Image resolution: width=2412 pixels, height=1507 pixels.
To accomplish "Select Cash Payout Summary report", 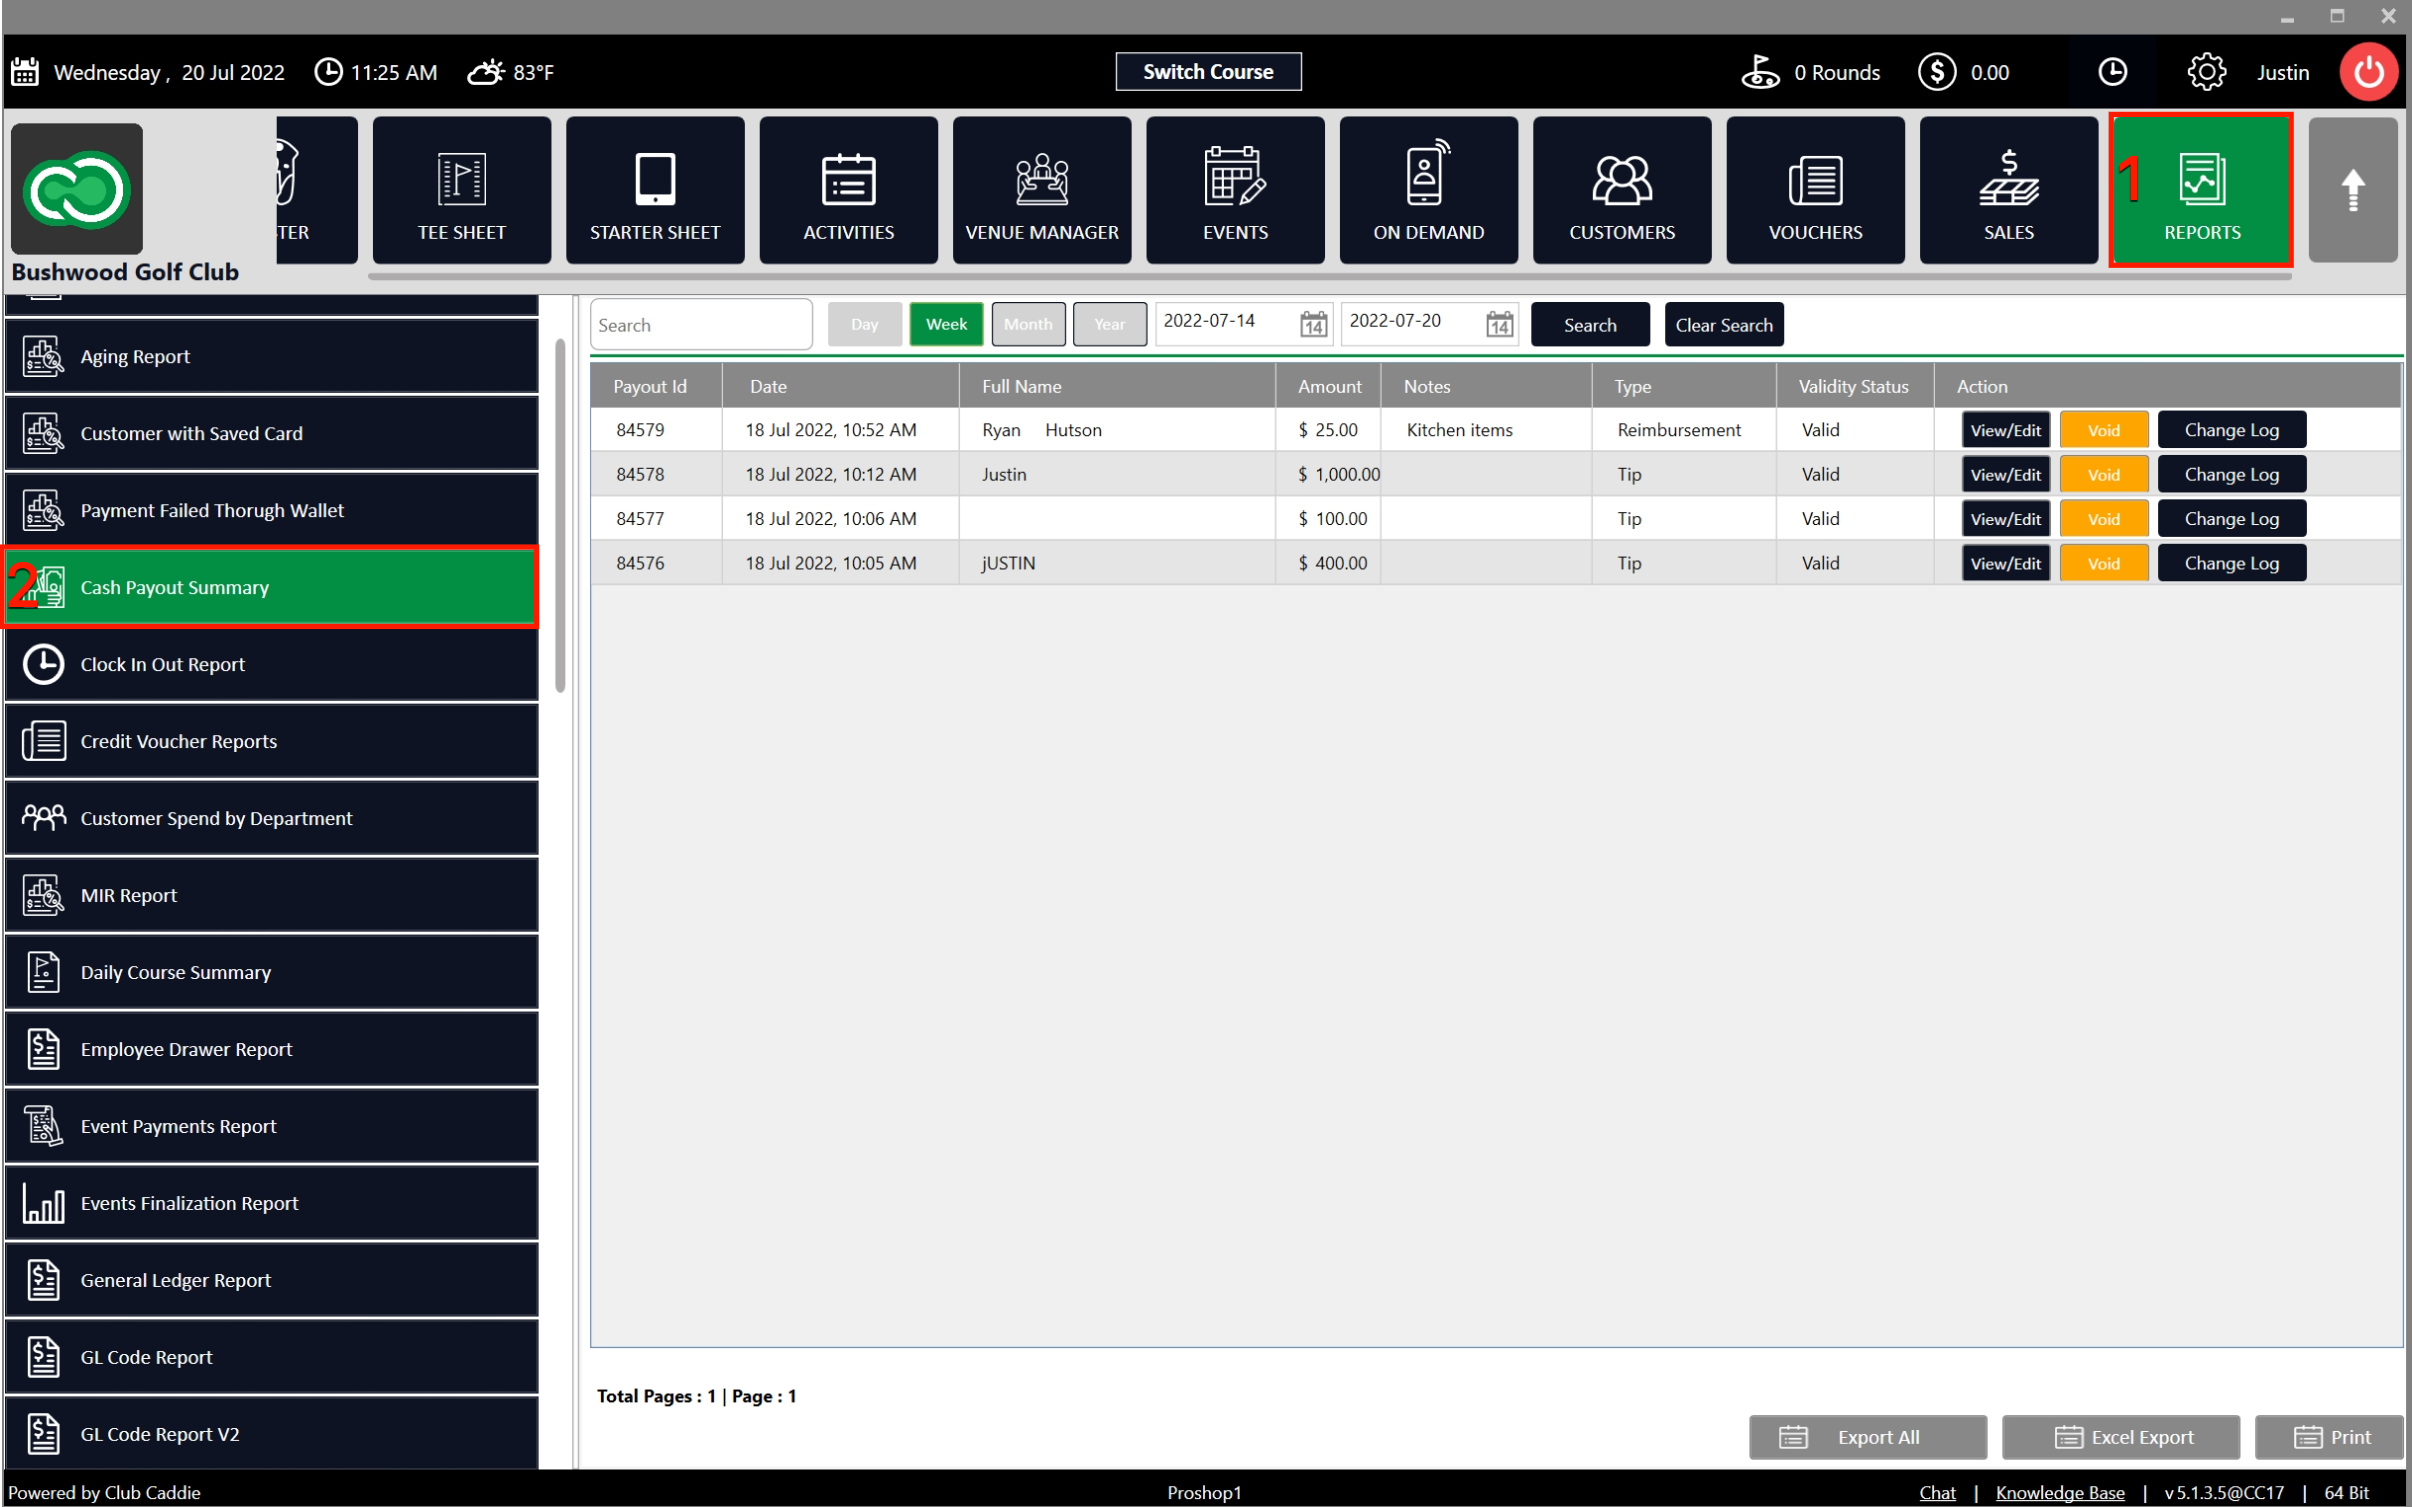I will (272, 587).
